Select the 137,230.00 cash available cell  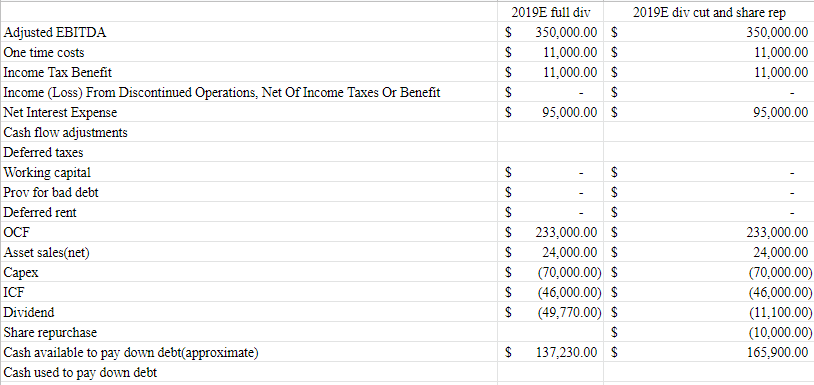566,353
